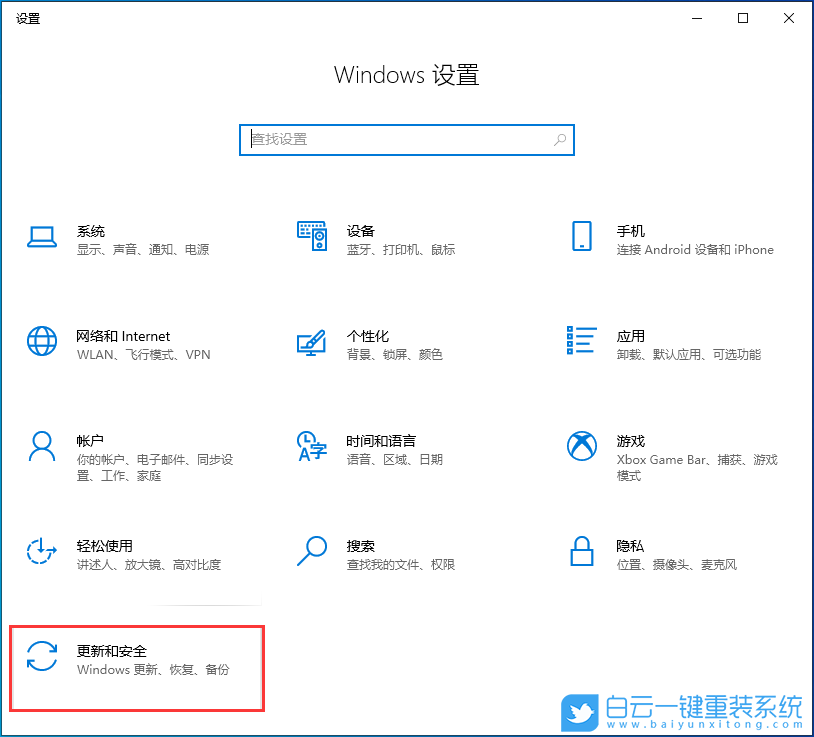This screenshot has width=814, height=737.
Task: Click the search magnifier inside the box
Action: (560, 140)
